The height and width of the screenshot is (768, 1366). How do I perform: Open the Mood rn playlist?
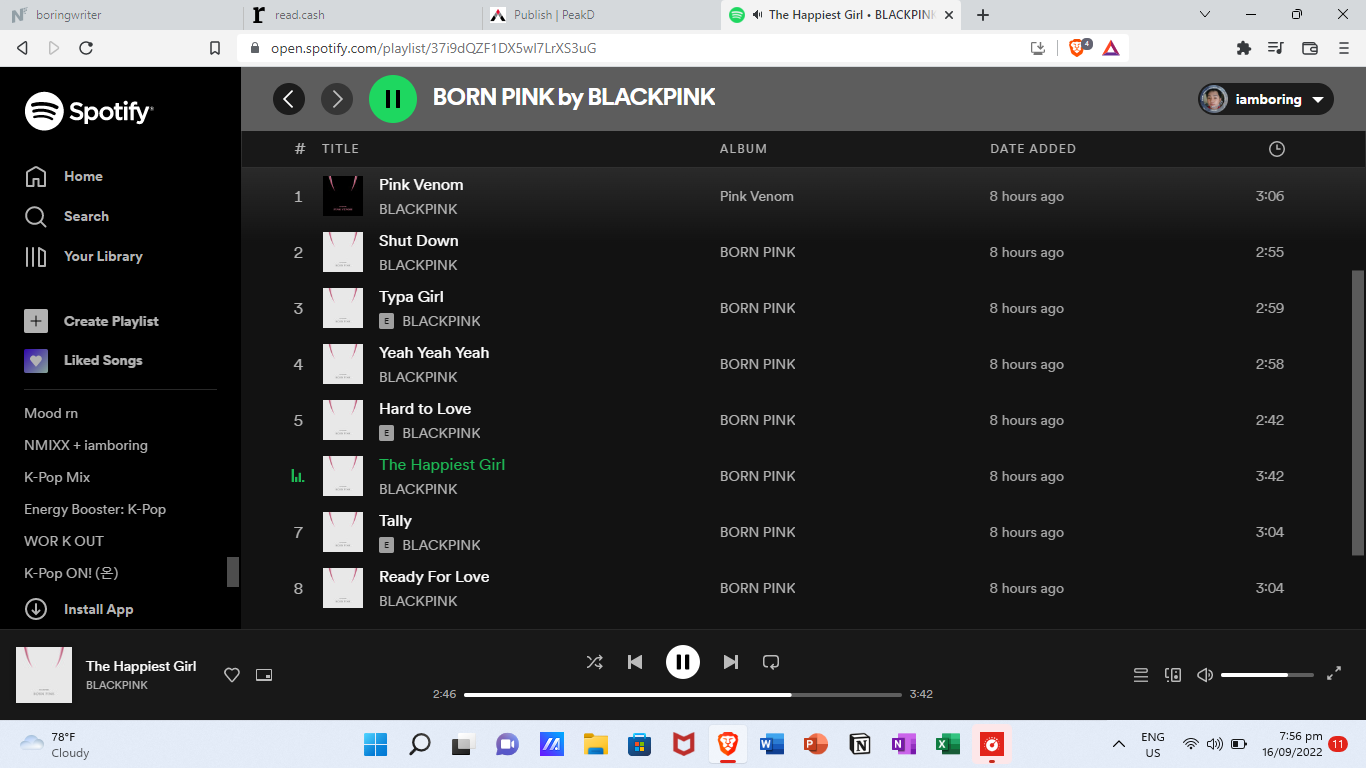(x=51, y=413)
